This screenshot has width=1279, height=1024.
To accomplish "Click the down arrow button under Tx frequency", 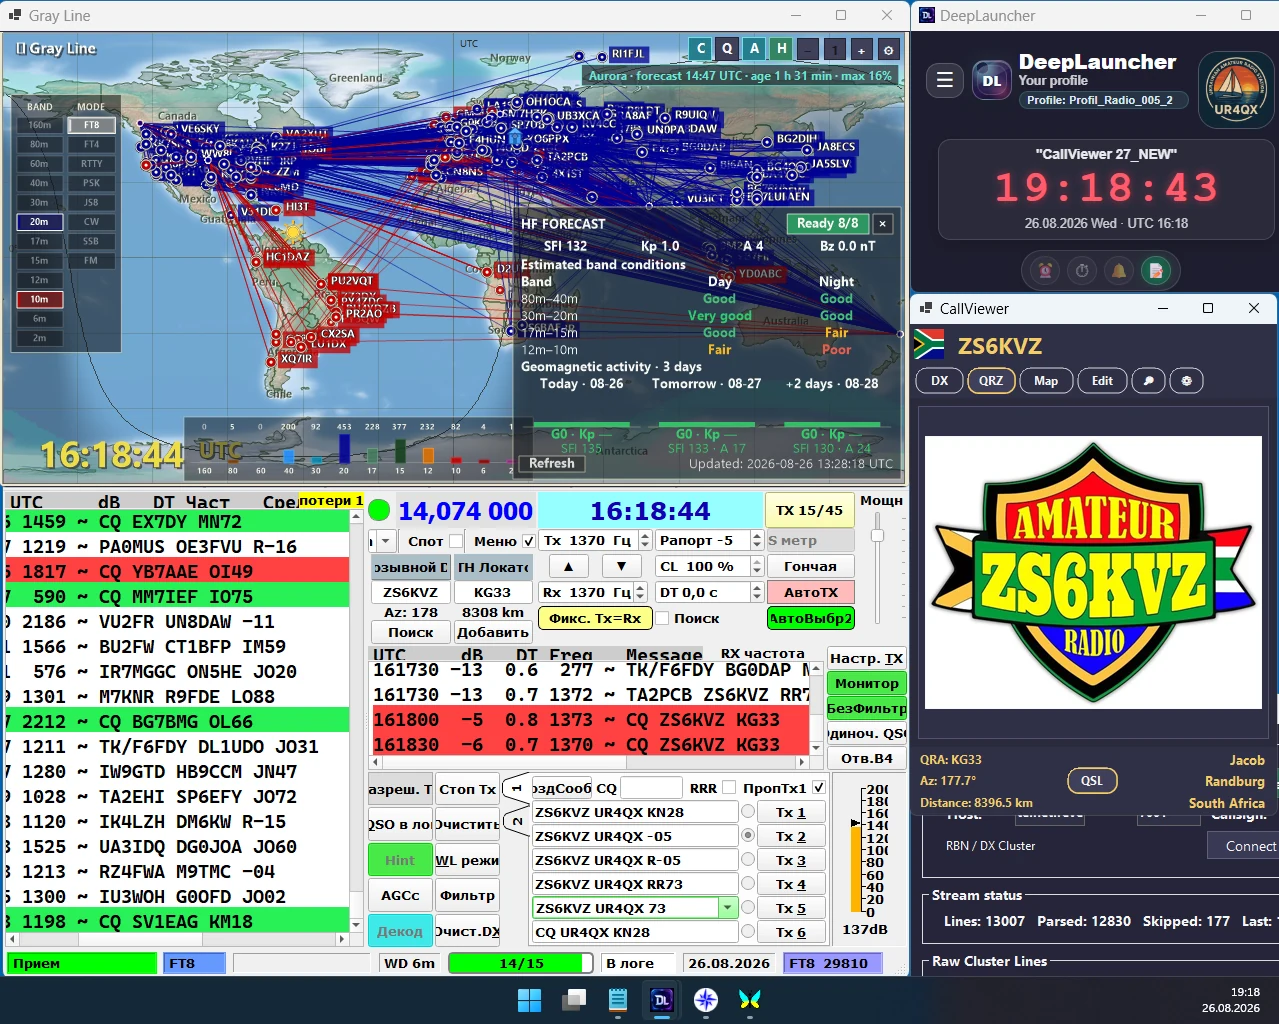I will pos(621,566).
